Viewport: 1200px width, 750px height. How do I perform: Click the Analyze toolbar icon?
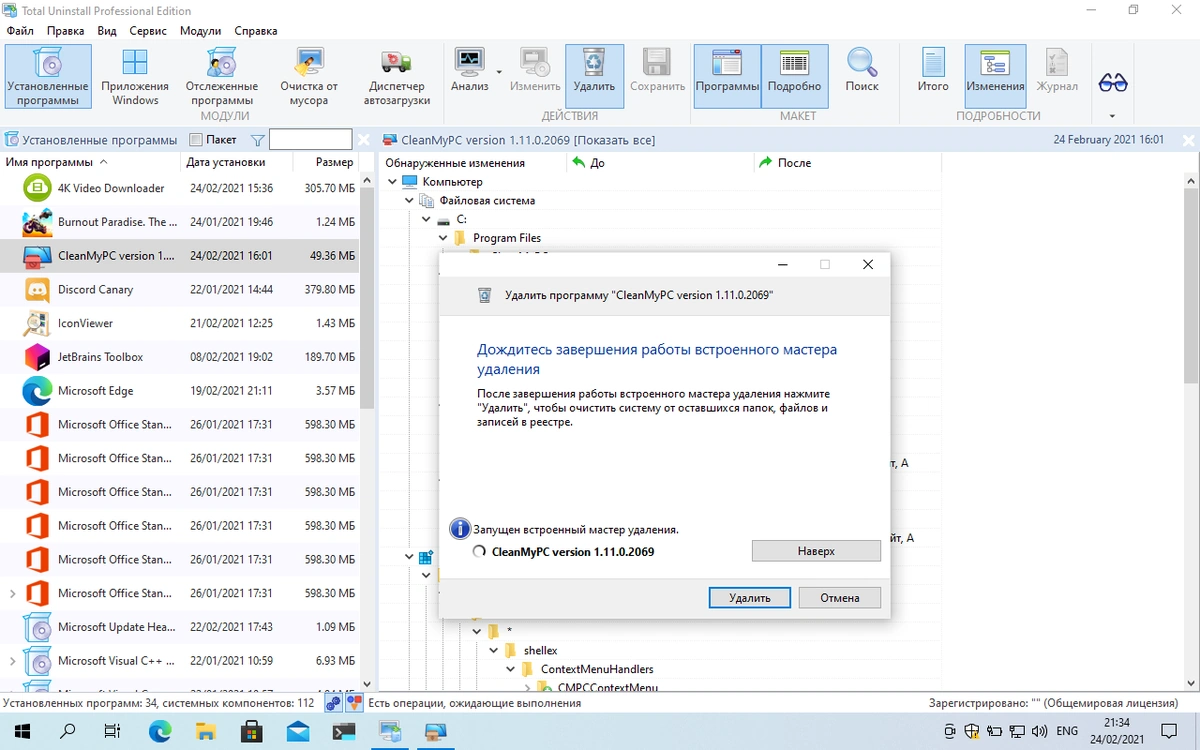point(469,70)
